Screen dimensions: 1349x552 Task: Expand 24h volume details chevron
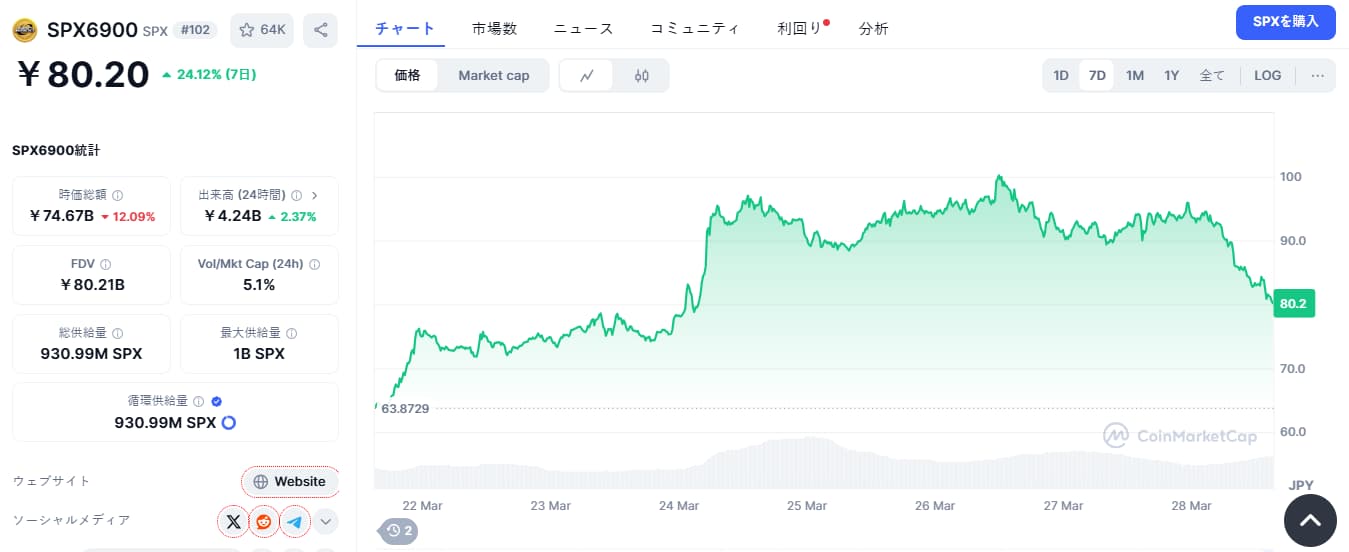[314, 196]
